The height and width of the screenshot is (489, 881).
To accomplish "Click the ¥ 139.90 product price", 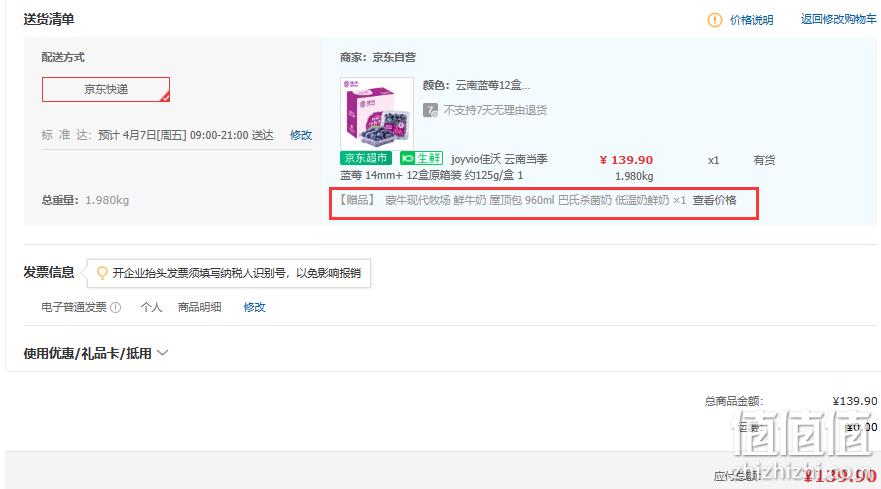I will tap(626, 160).
